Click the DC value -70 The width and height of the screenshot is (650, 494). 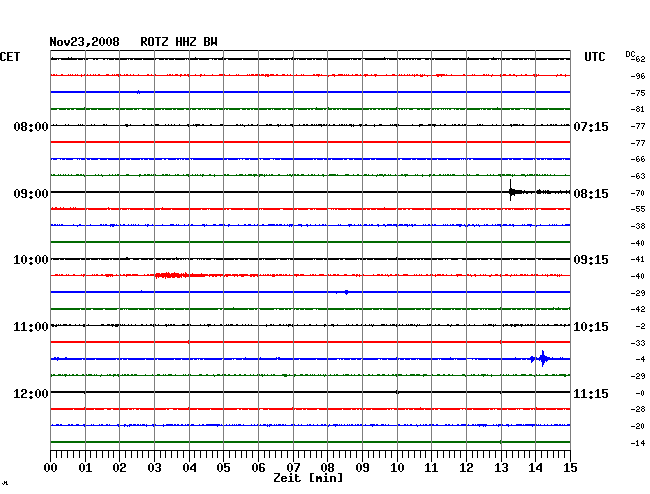point(638,193)
